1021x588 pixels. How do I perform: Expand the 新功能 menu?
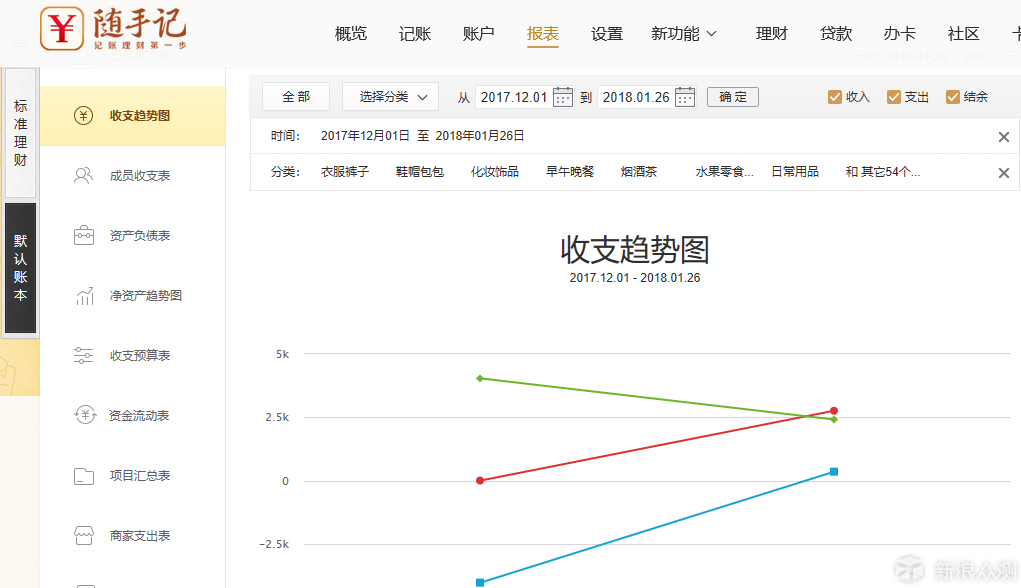click(x=684, y=34)
